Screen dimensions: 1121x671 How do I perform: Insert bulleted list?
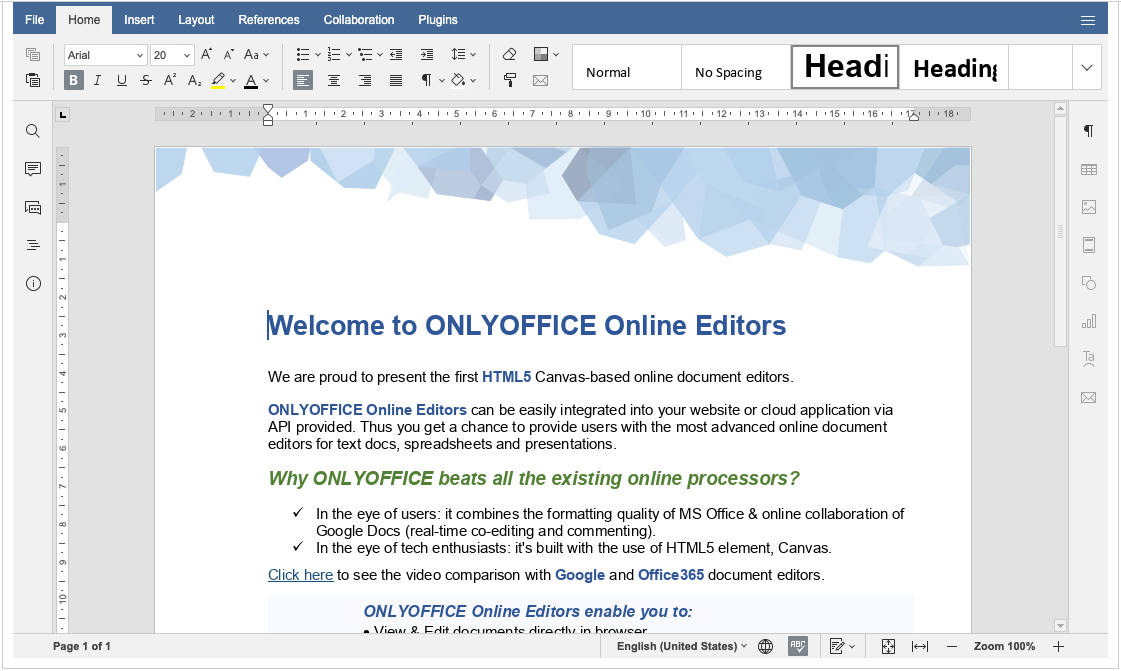click(x=302, y=54)
